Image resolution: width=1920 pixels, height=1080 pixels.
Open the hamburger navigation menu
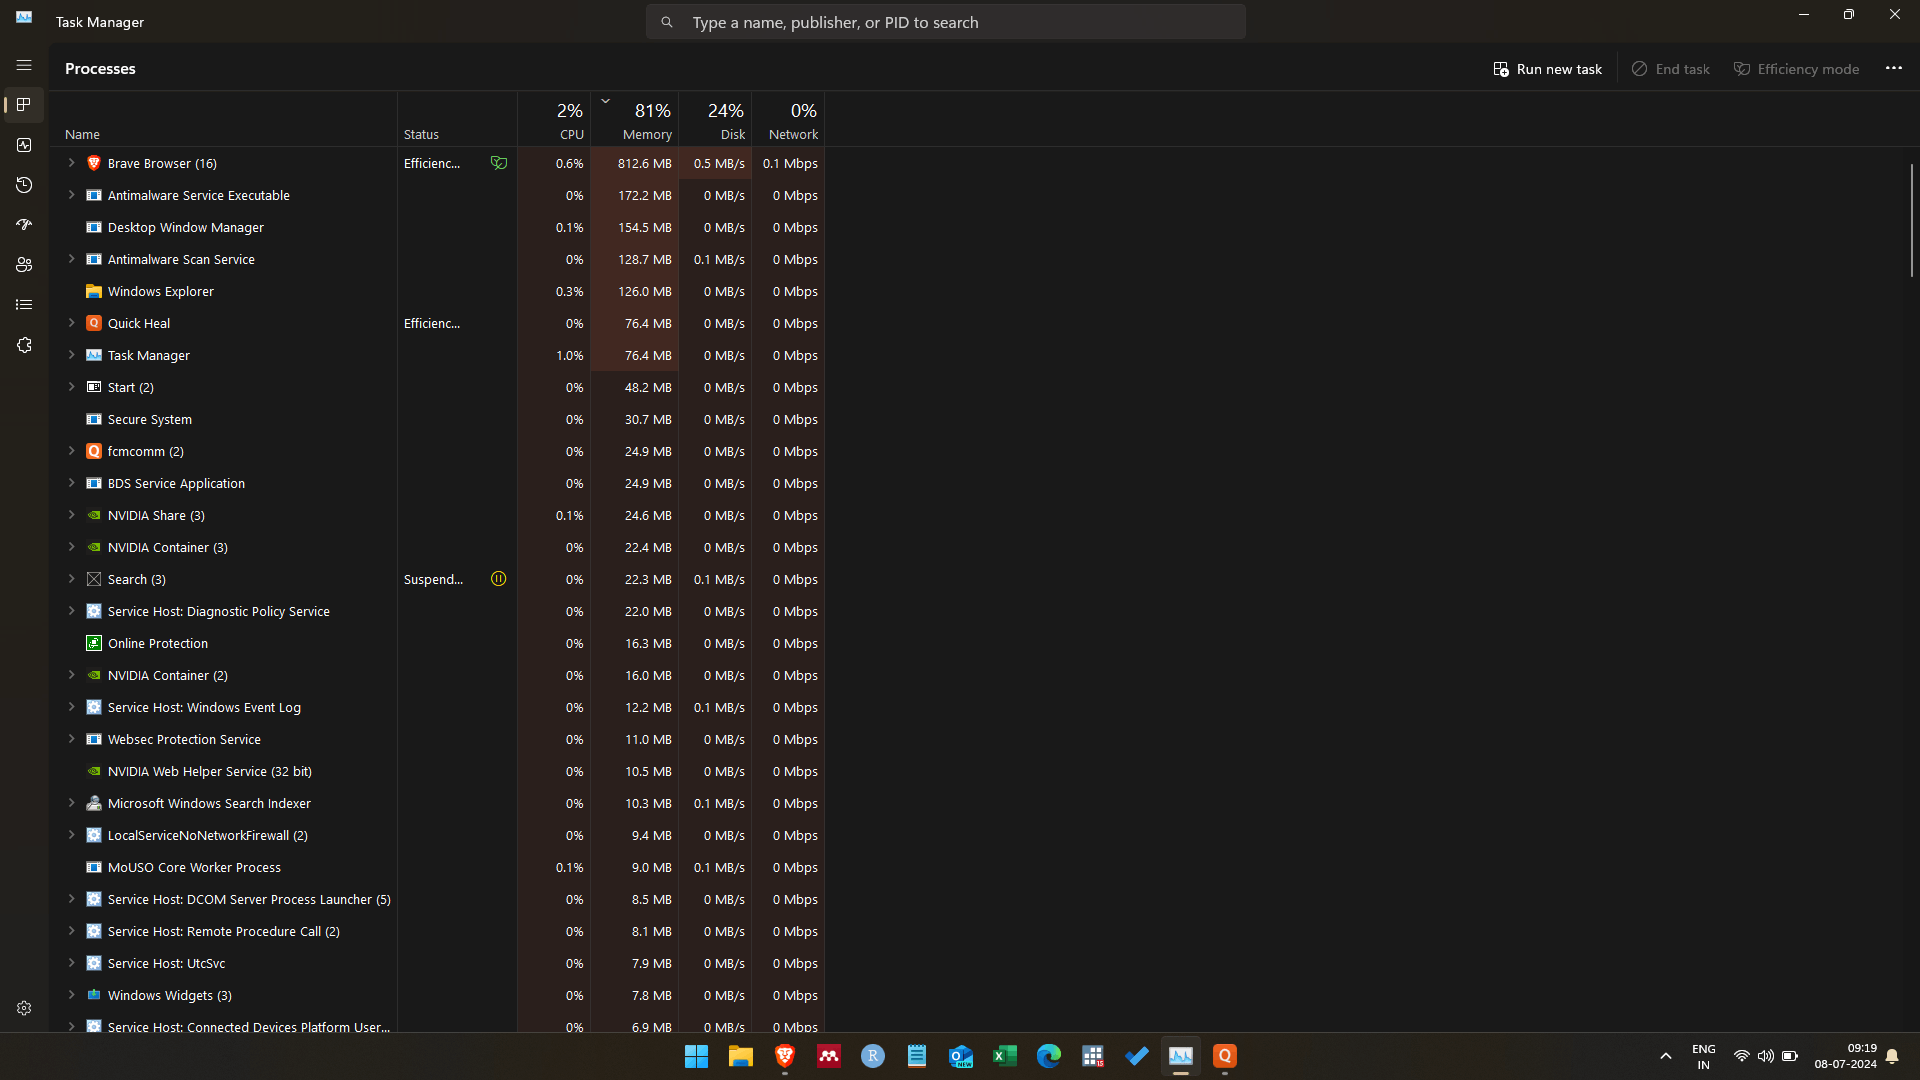24,65
